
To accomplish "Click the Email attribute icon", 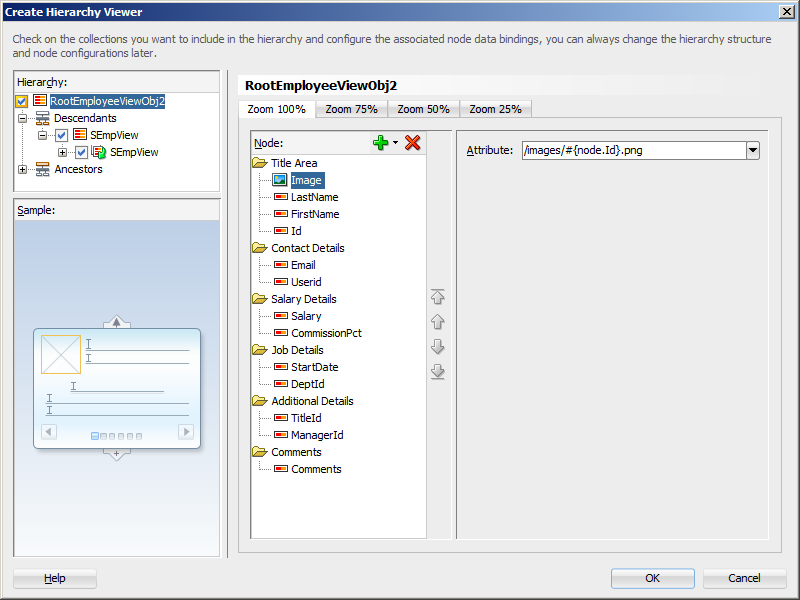I will coord(281,265).
